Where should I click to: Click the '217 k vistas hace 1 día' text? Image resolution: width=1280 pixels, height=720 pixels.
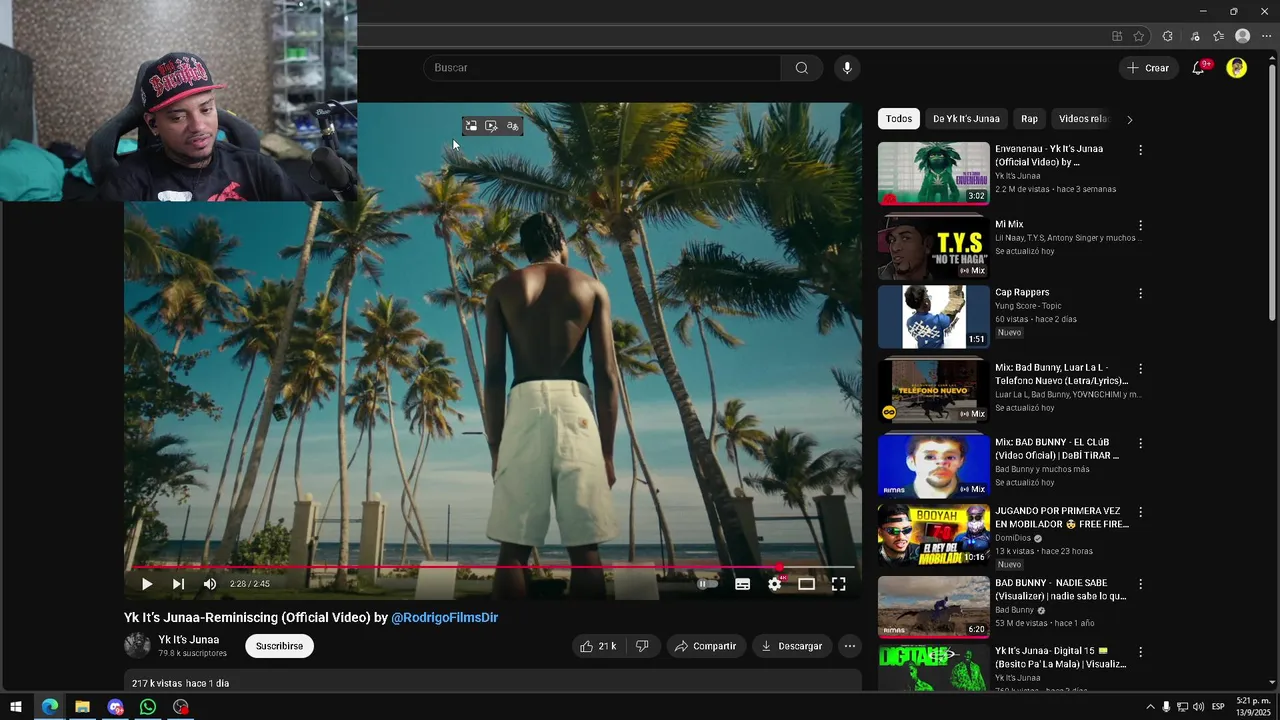pyautogui.click(x=181, y=684)
